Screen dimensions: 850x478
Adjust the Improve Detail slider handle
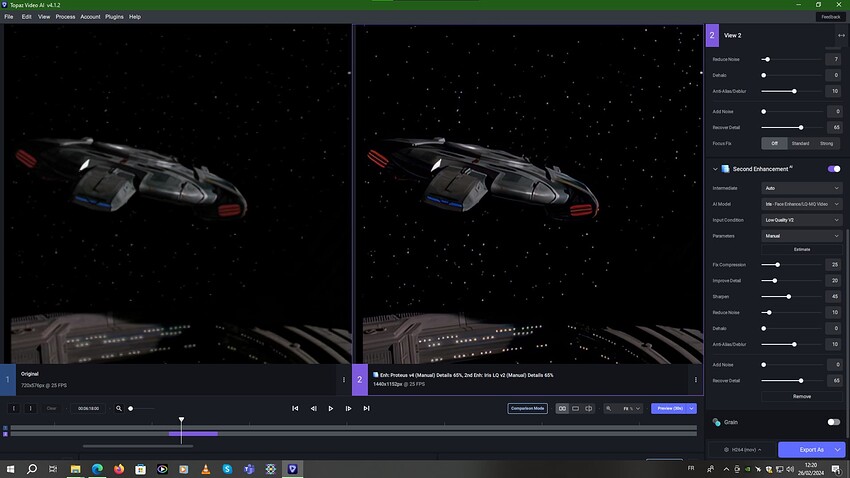(775, 281)
